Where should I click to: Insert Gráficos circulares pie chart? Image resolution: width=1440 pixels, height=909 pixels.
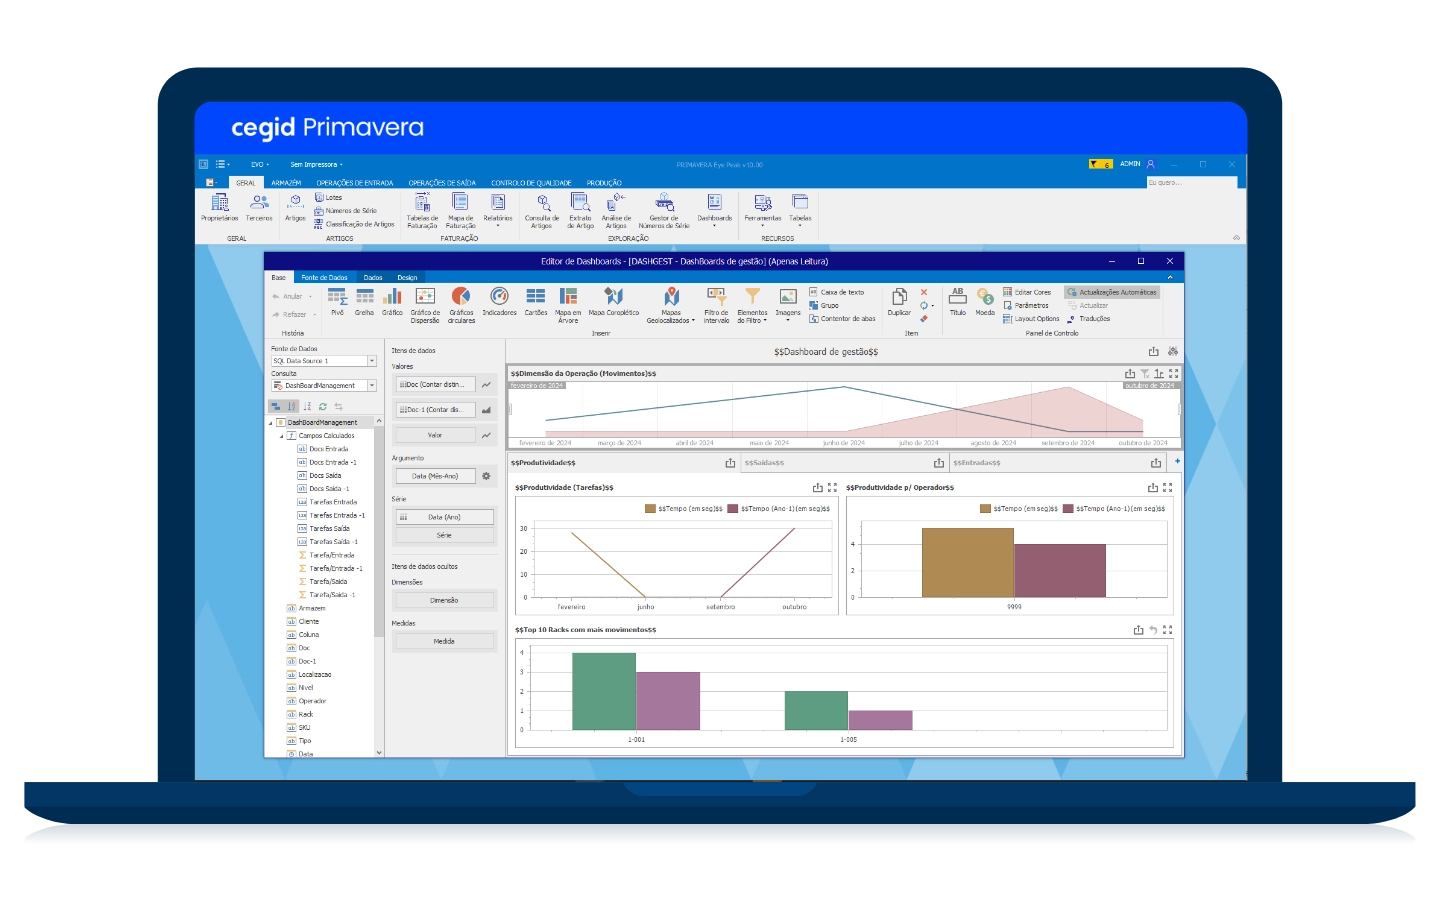461,305
